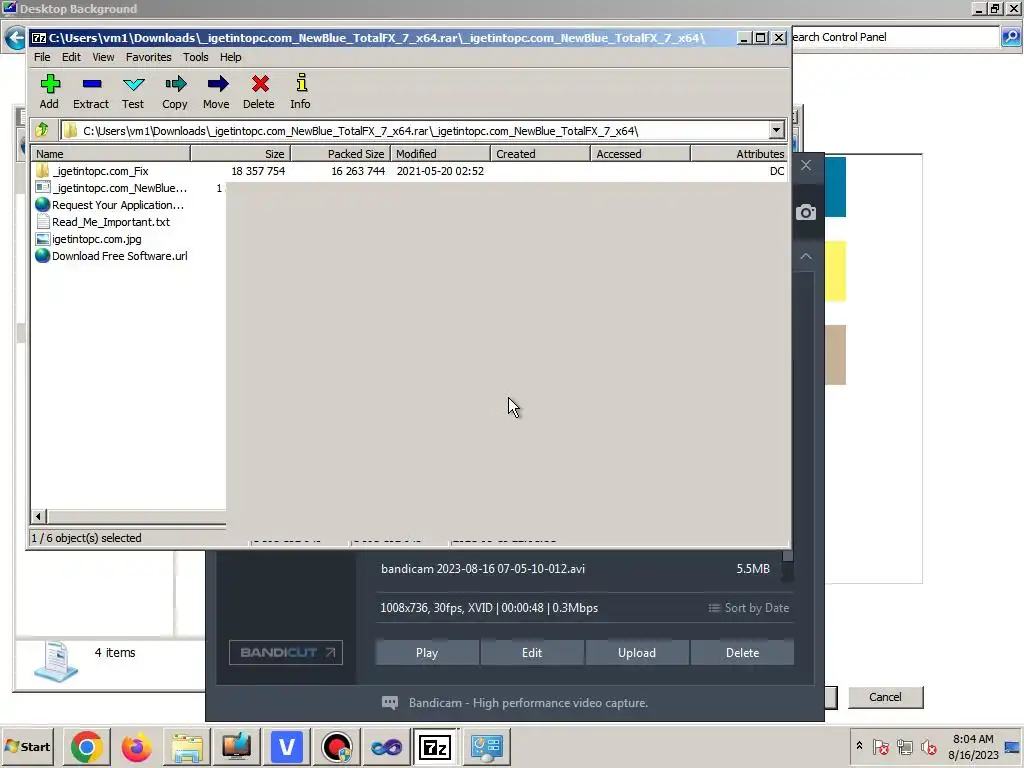The image size is (1024, 768).
Task: Click Bandicam camera screenshot icon
Action: coord(806,212)
